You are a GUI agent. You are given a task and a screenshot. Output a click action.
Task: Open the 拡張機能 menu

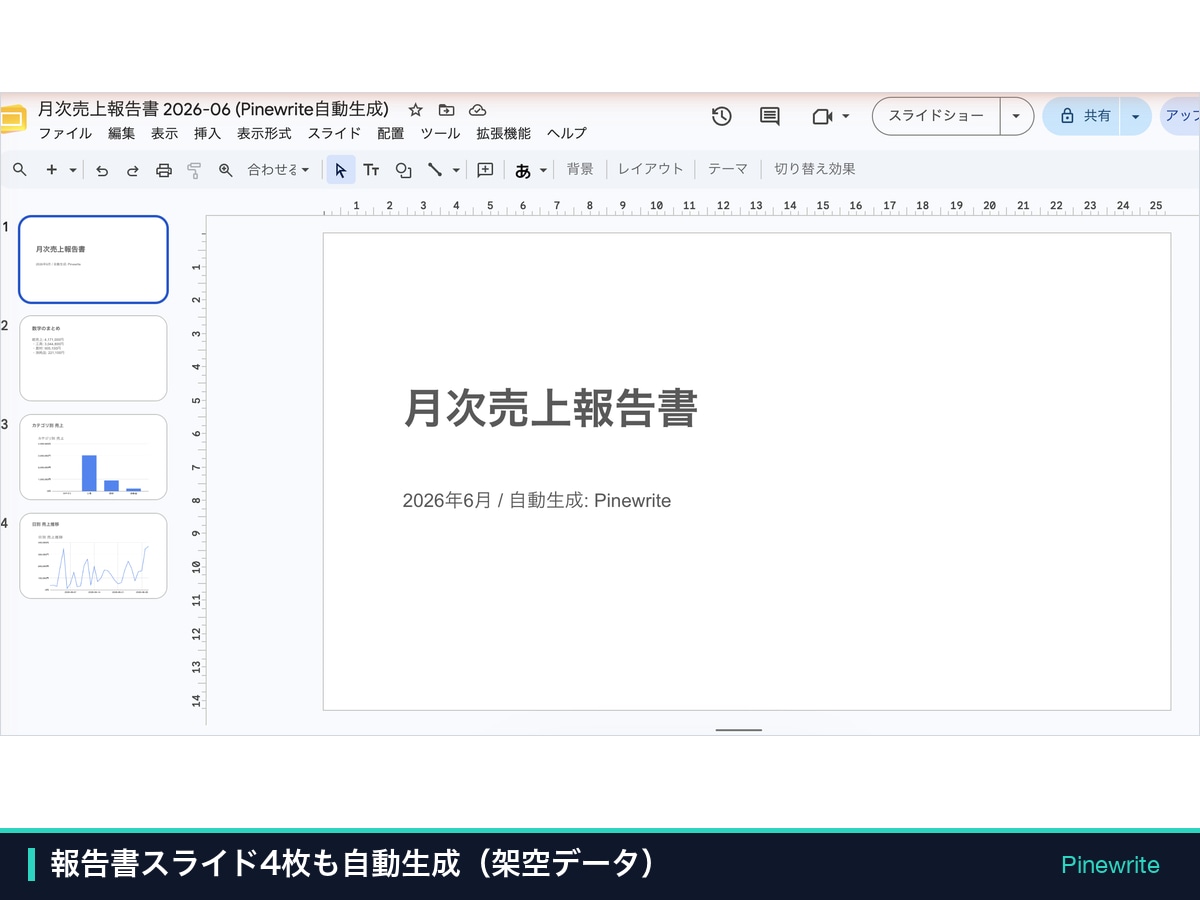503,134
